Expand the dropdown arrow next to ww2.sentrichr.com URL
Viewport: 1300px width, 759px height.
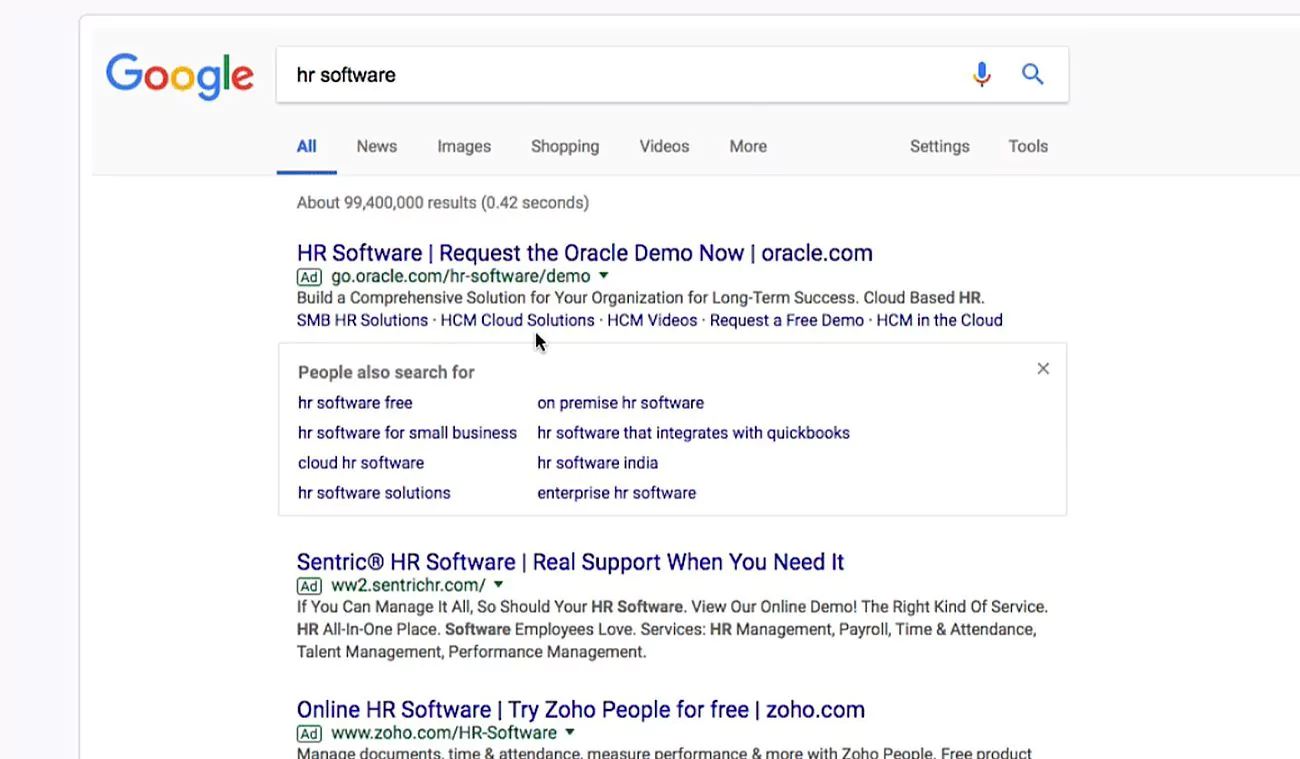coord(498,585)
